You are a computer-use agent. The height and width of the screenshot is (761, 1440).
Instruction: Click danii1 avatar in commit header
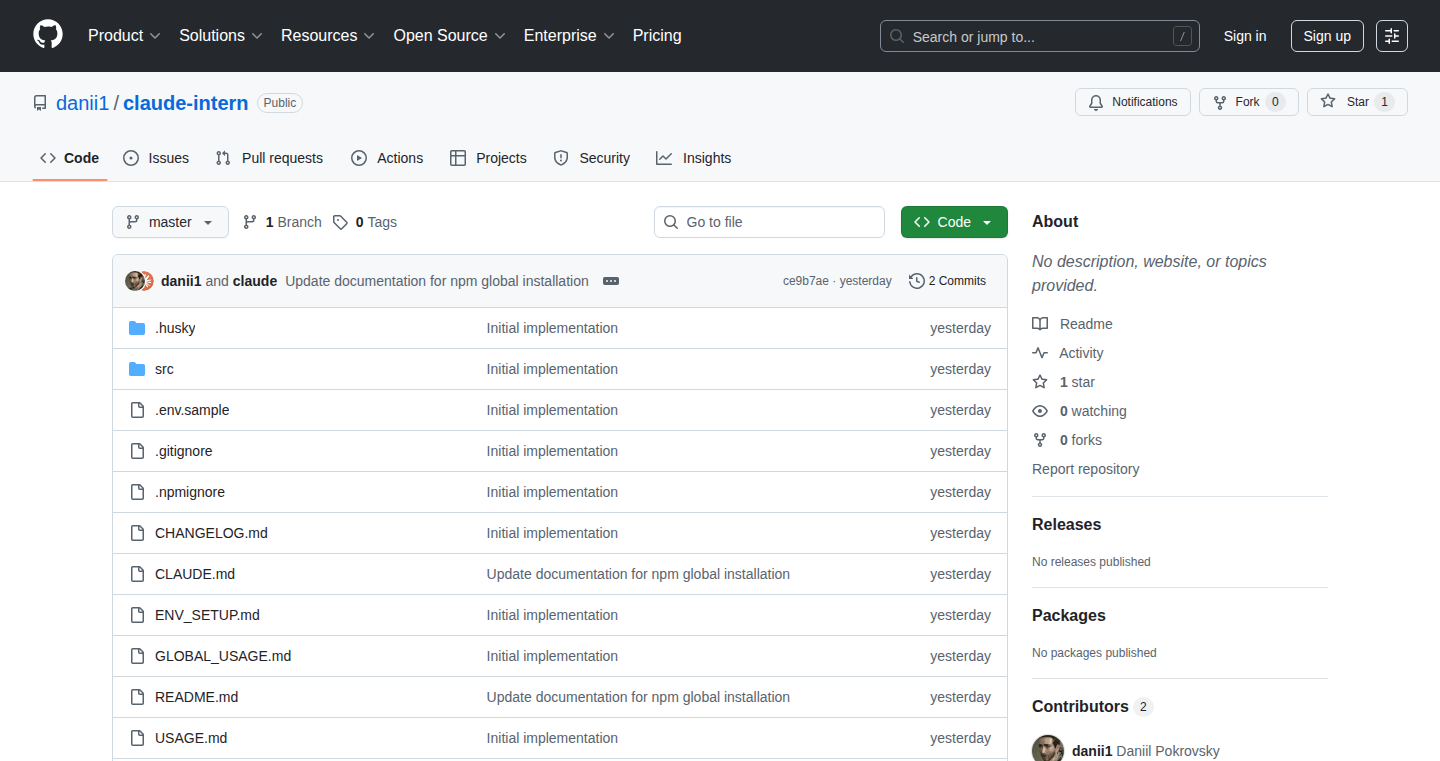coord(135,281)
